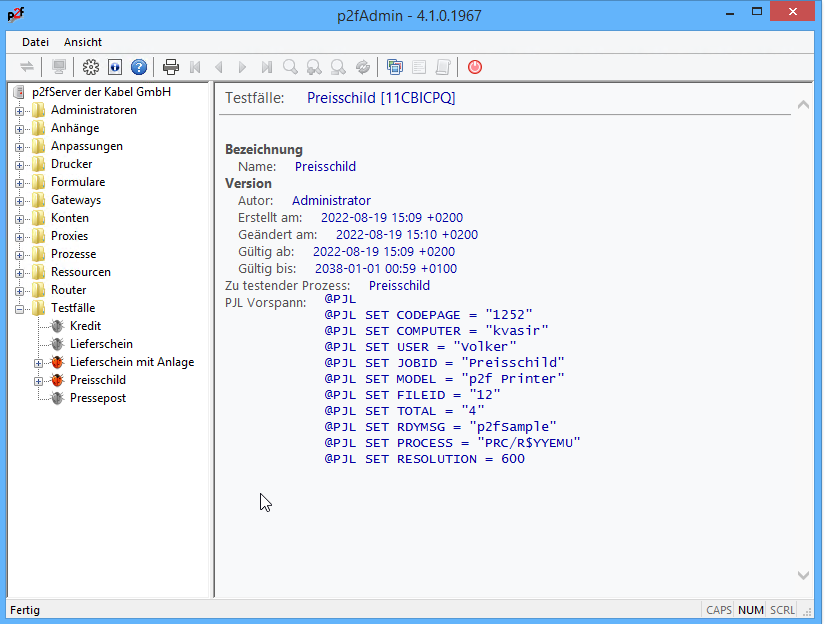Expand the Anpassungen folder node

click(x=19, y=147)
